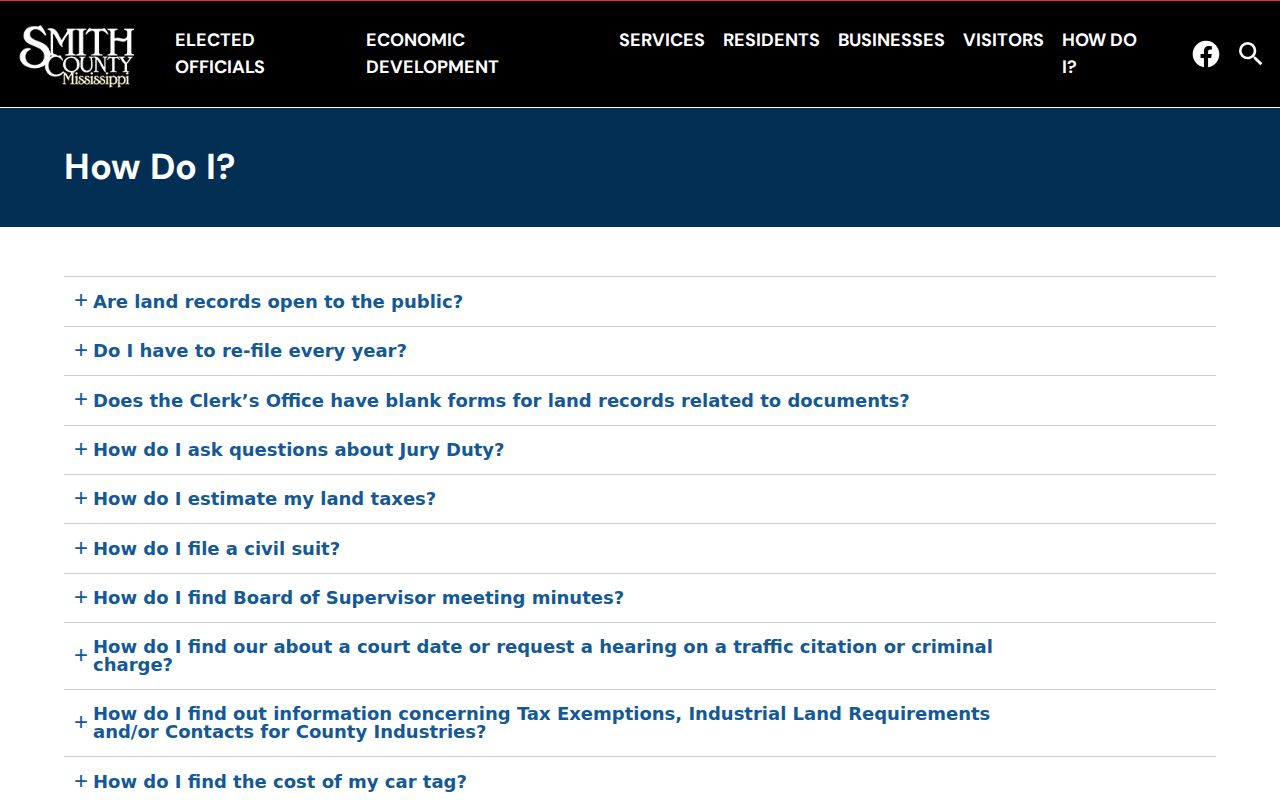Open the Facebook page icon
This screenshot has height=800, width=1280.
[1206, 54]
